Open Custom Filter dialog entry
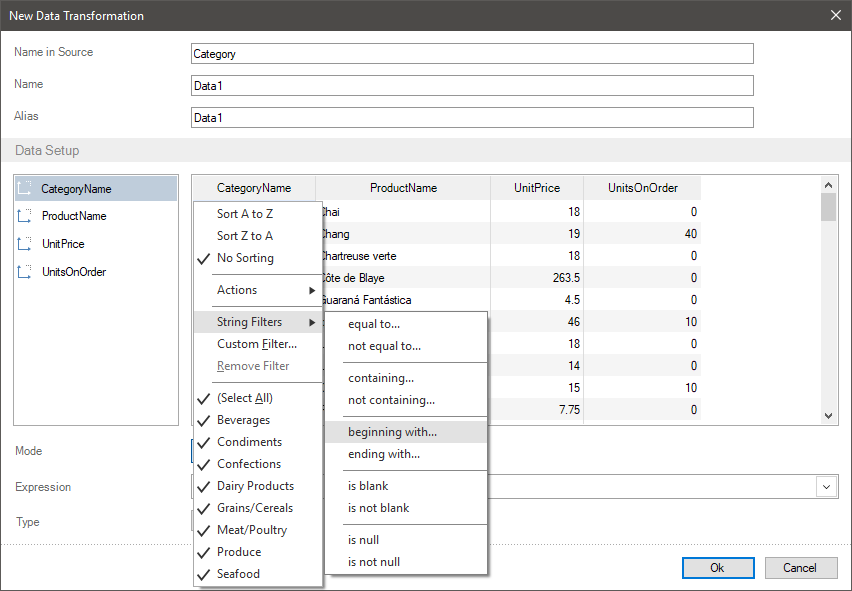The width and height of the screenshot is (852, 591). [x=257, y=344]
